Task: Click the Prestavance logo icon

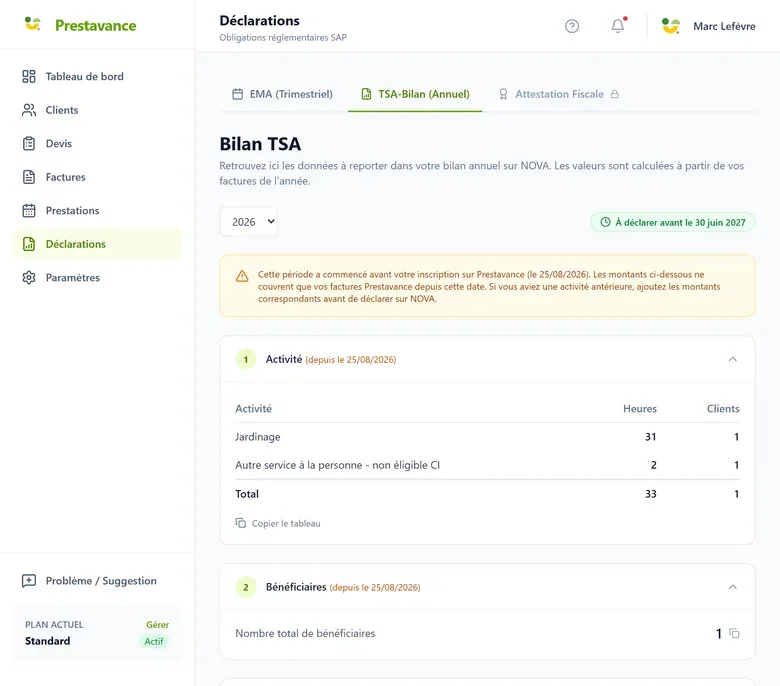Action: click(x=32, y=24)
